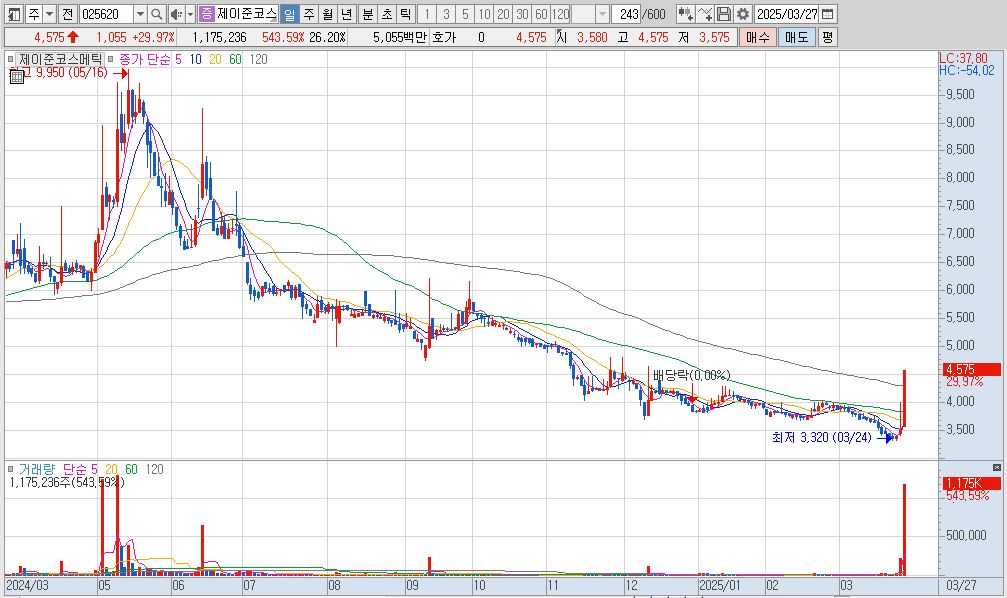
Task: Switch to the 분 minute chart
Action: (x=367, y=13)
